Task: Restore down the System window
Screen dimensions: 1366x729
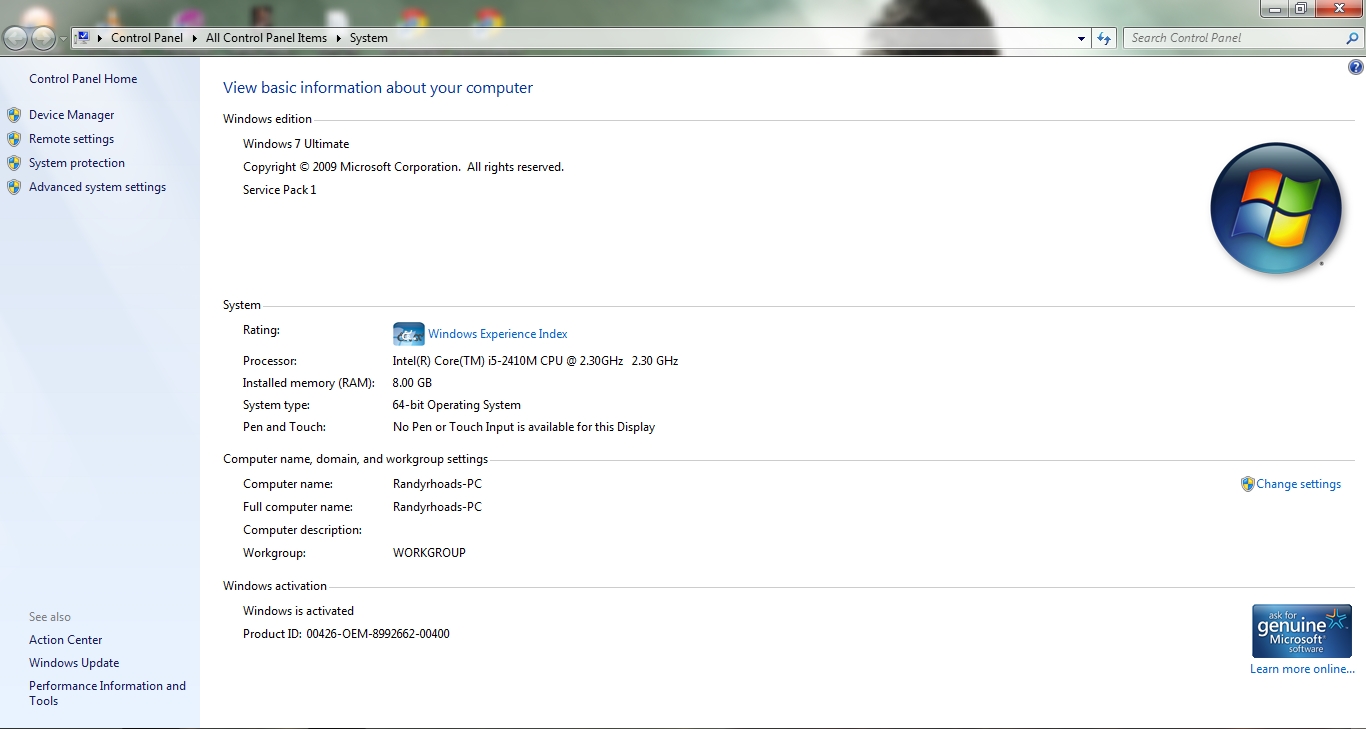Action: pos(1301,9)
